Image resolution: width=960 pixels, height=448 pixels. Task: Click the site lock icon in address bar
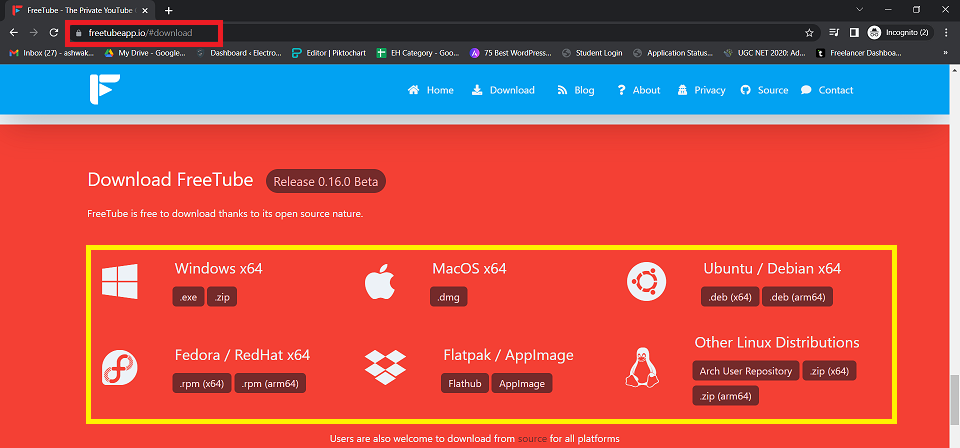pos(78,33)
